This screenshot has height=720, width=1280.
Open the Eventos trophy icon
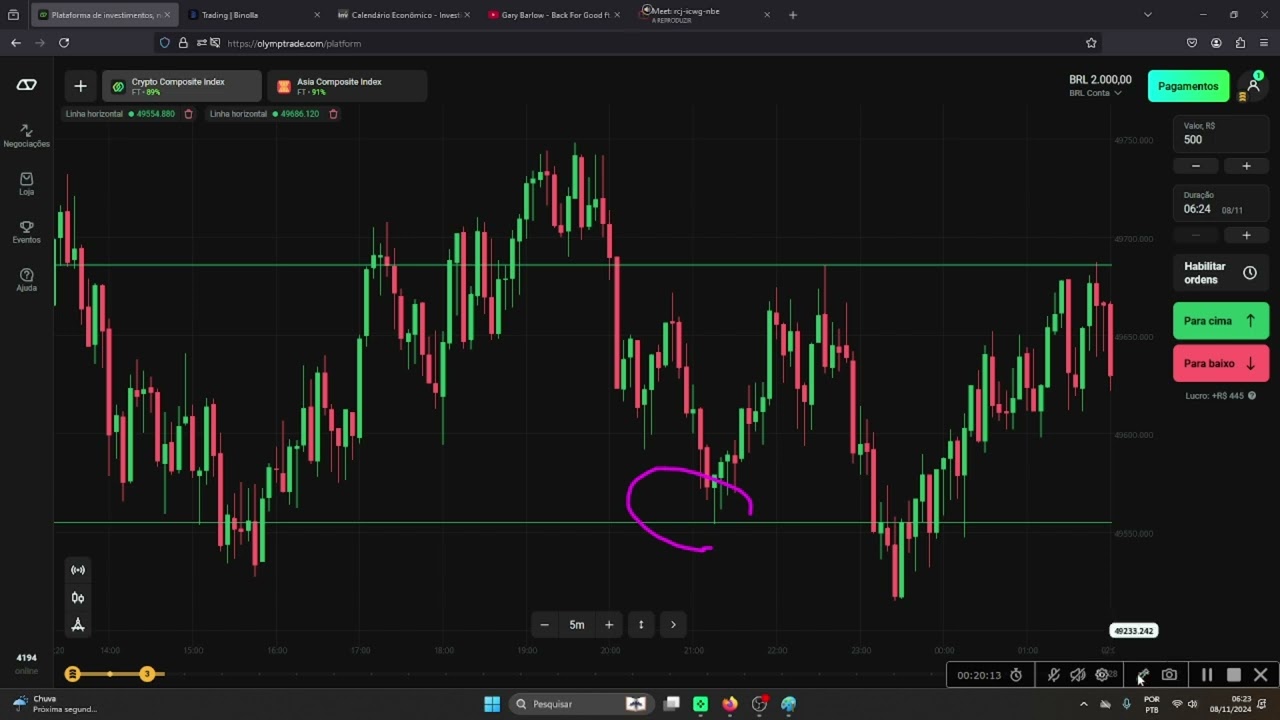click(26, 232)
